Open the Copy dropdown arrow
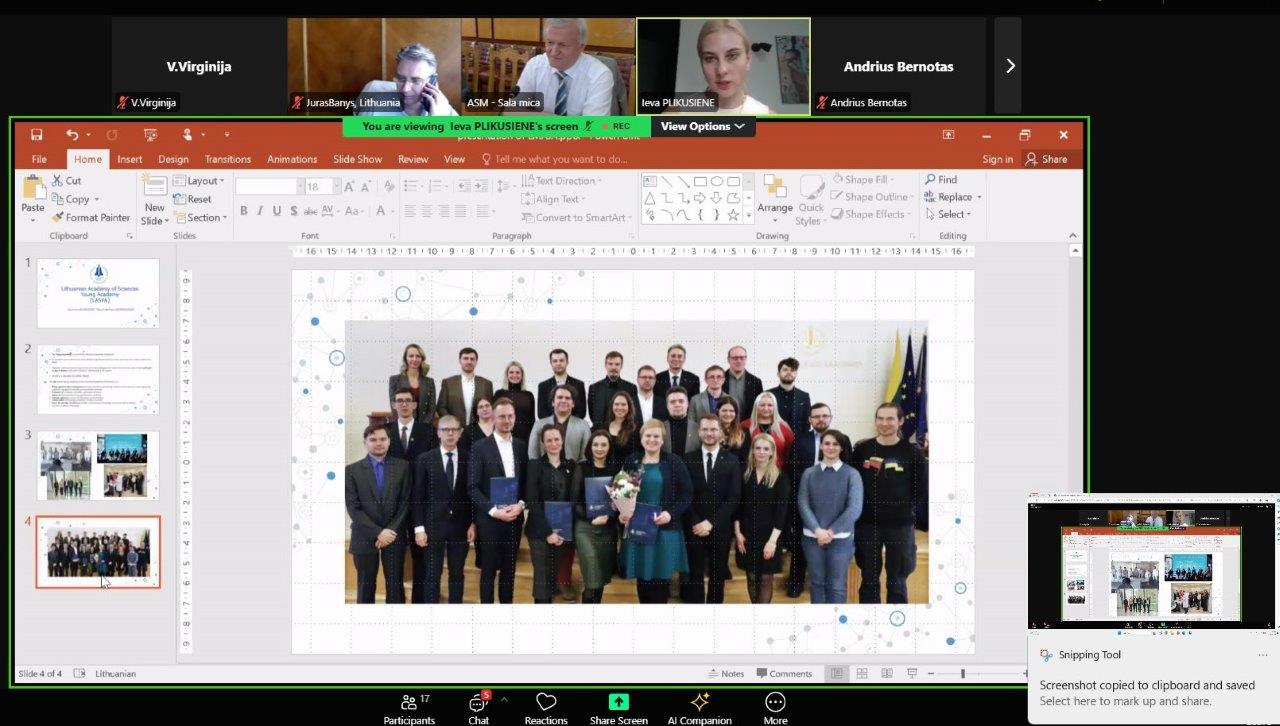The image size is (1280, 726). tap(97, 199)
